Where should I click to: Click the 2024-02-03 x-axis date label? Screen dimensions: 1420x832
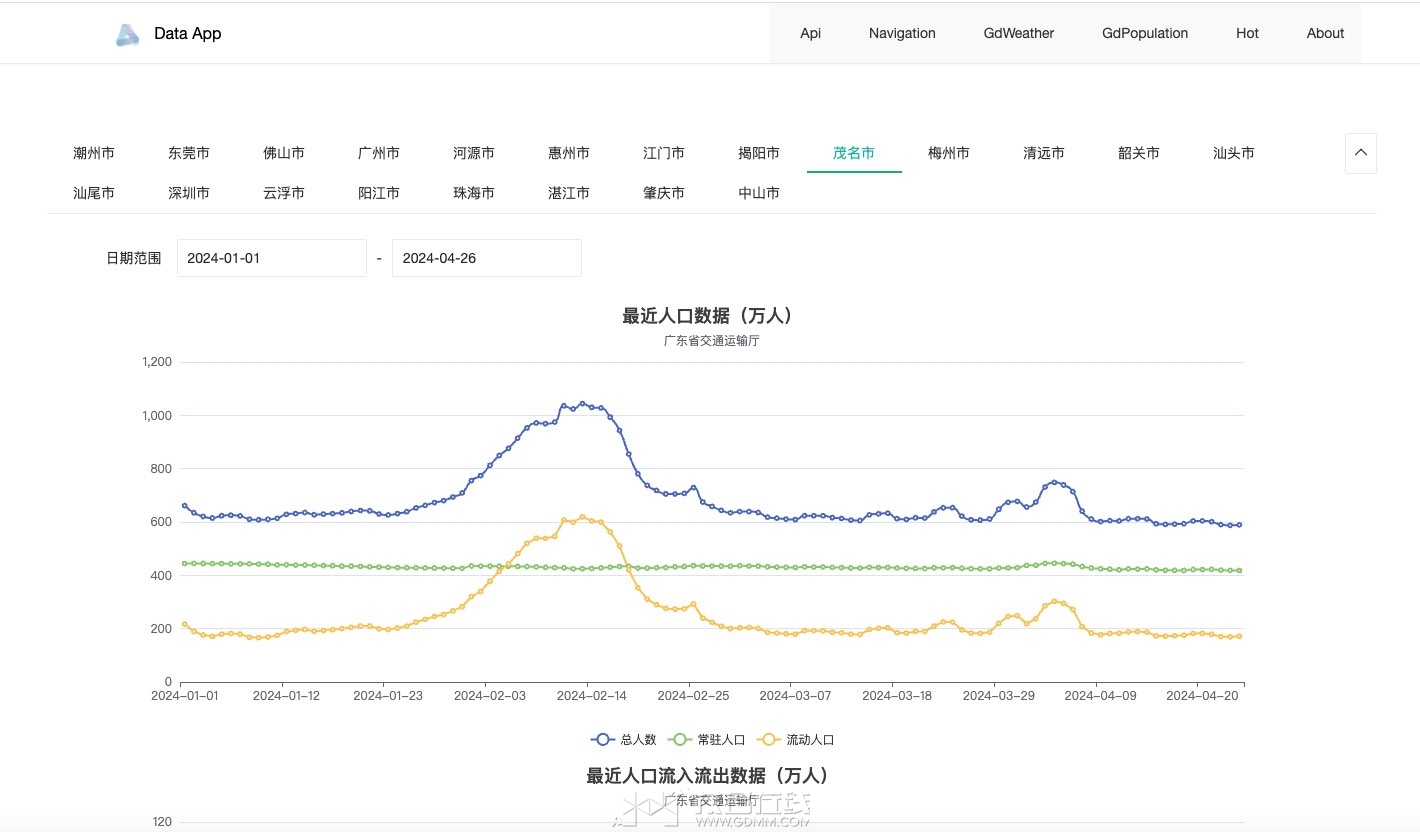click(490, 696)
